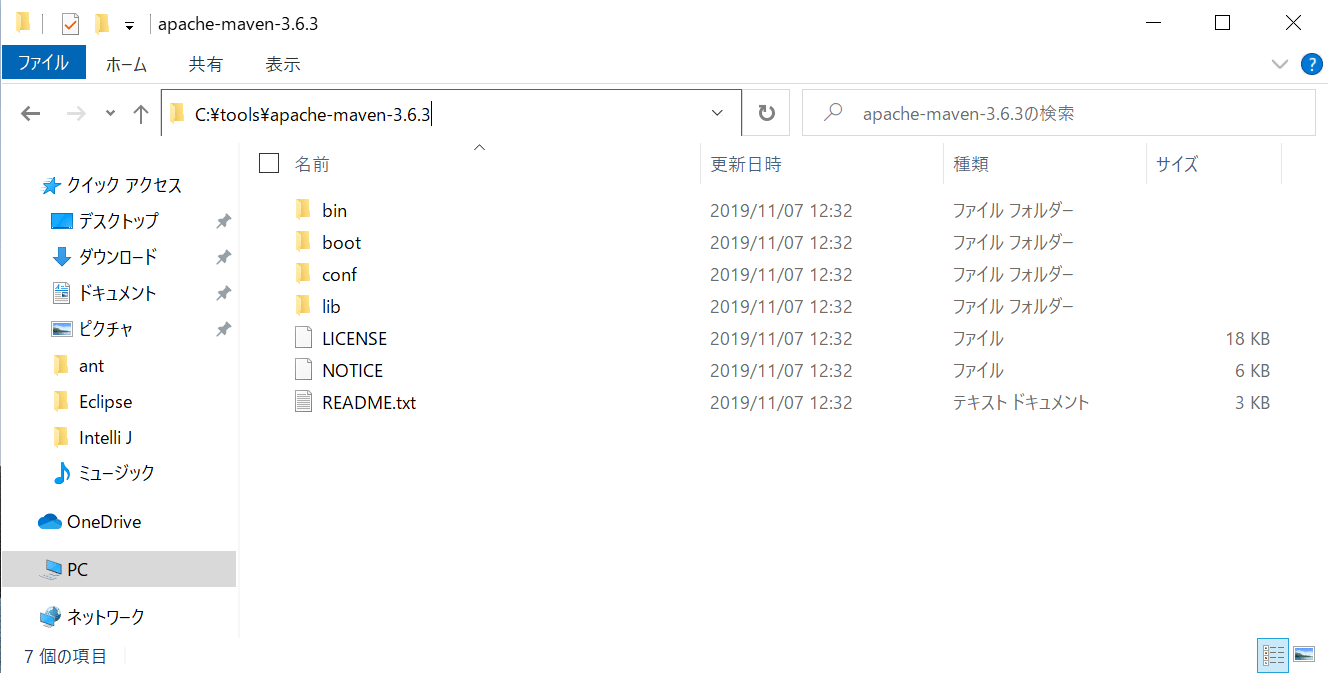Open the Quick Access Toolbar customize dropdown
This screenshot has height=673, width=1329.
129,25
